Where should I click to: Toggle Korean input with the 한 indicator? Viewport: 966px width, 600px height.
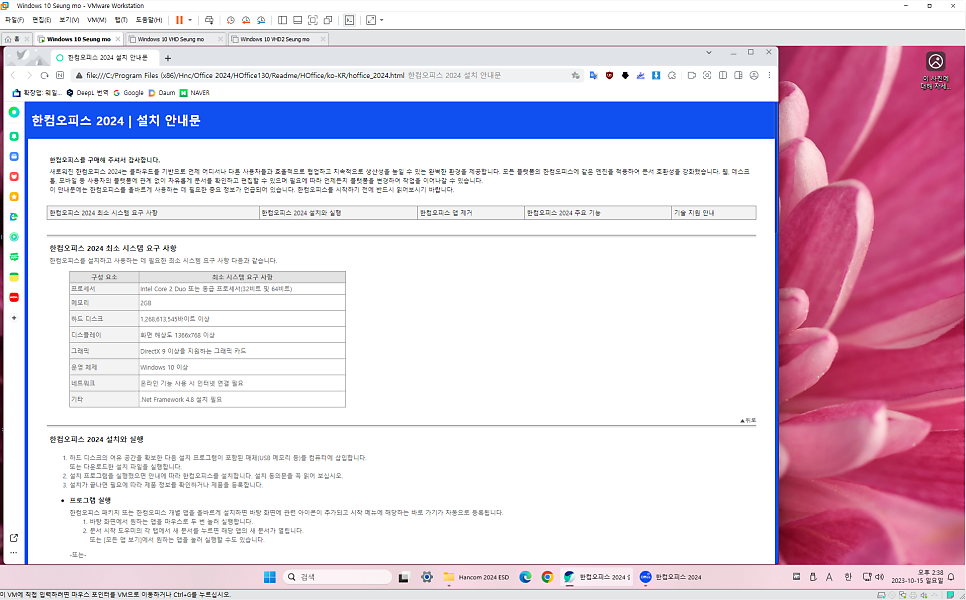848,576
